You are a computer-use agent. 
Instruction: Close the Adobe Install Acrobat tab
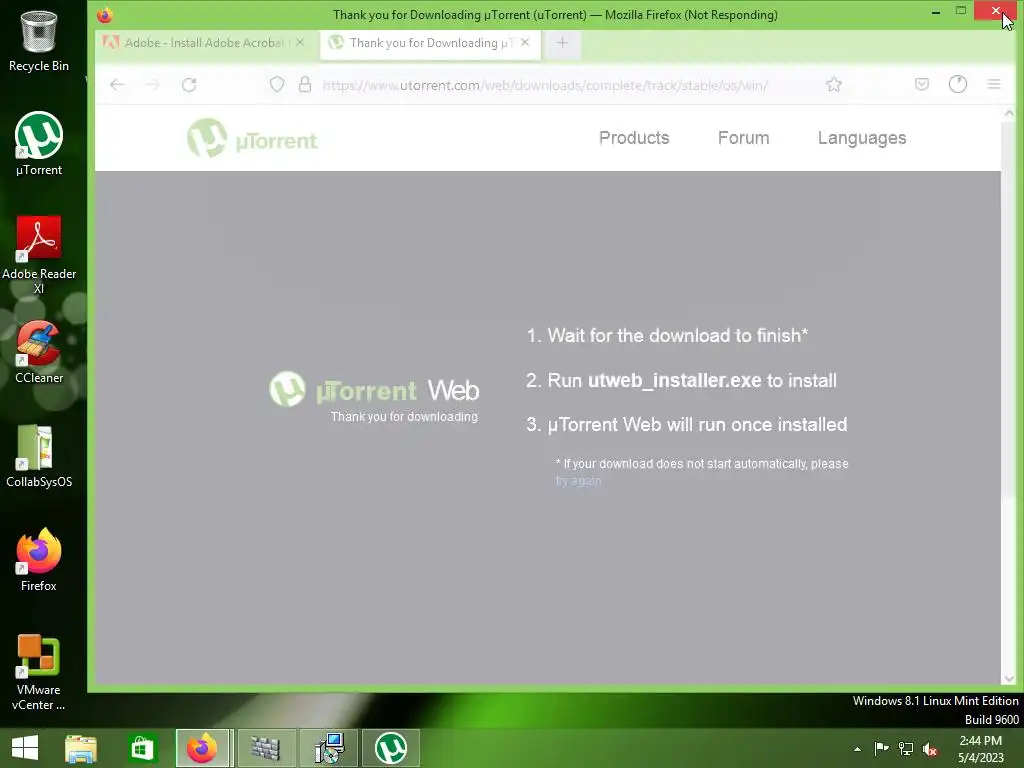pos(300,42)
